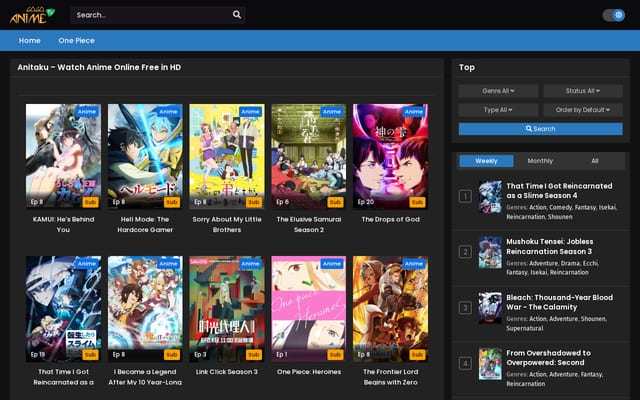
Task: Toggle the dark mode switch
Action: tap(613, 15)
